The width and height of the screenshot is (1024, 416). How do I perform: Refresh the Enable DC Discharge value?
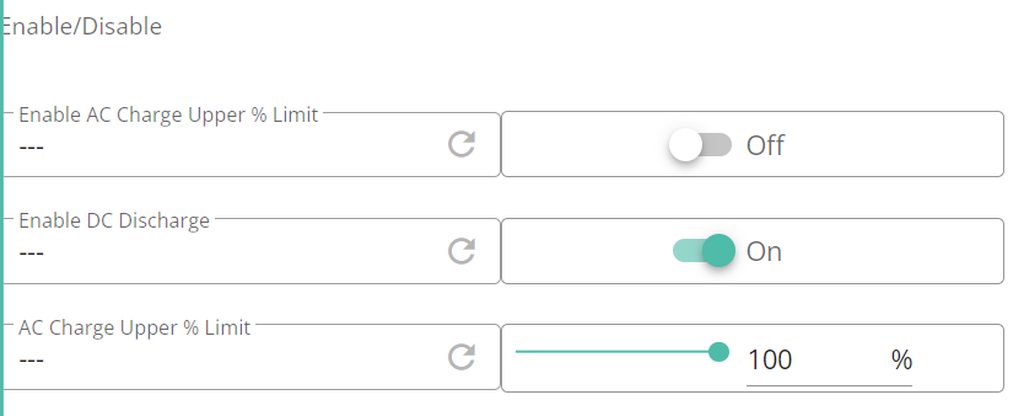(x=461, y=251)
